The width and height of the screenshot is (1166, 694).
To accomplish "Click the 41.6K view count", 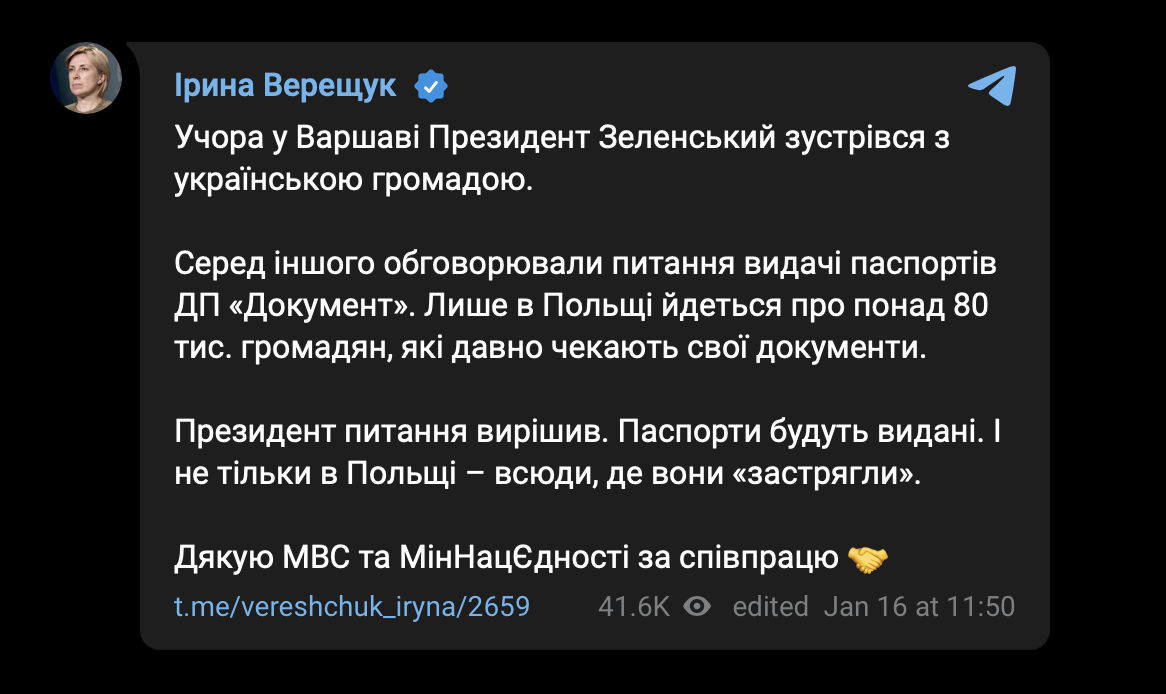I will click(x=634, y=606).
